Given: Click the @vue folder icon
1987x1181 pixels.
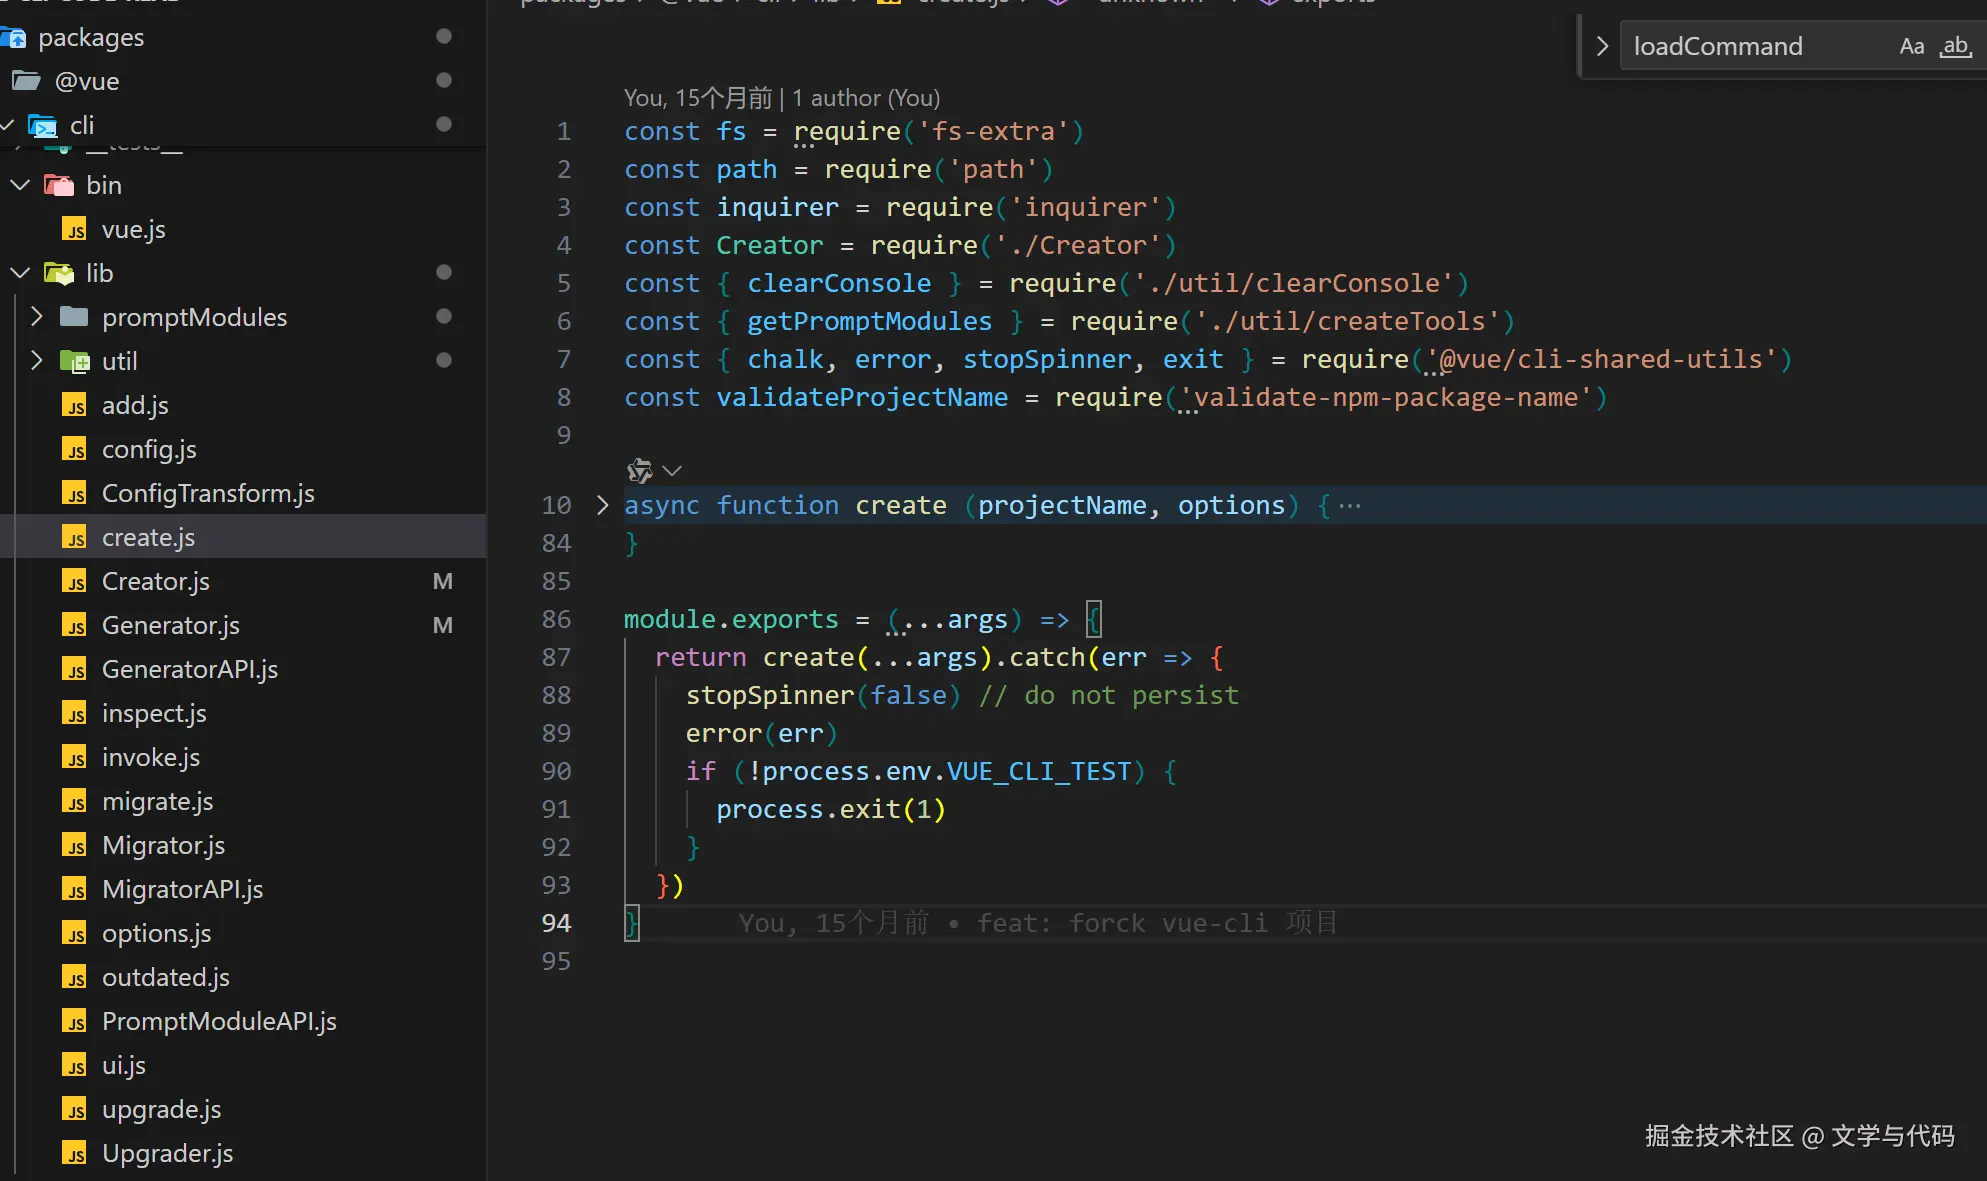Looking at the screenshot, I should click(26, 81).
